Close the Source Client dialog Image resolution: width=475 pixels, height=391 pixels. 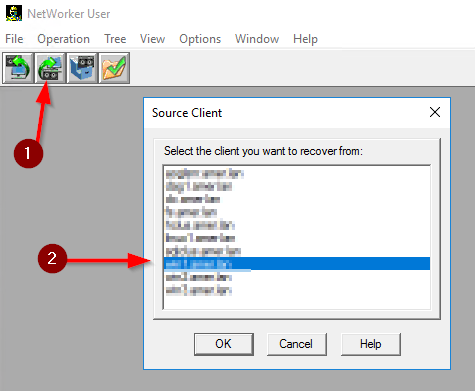click(x=435, y=112)
